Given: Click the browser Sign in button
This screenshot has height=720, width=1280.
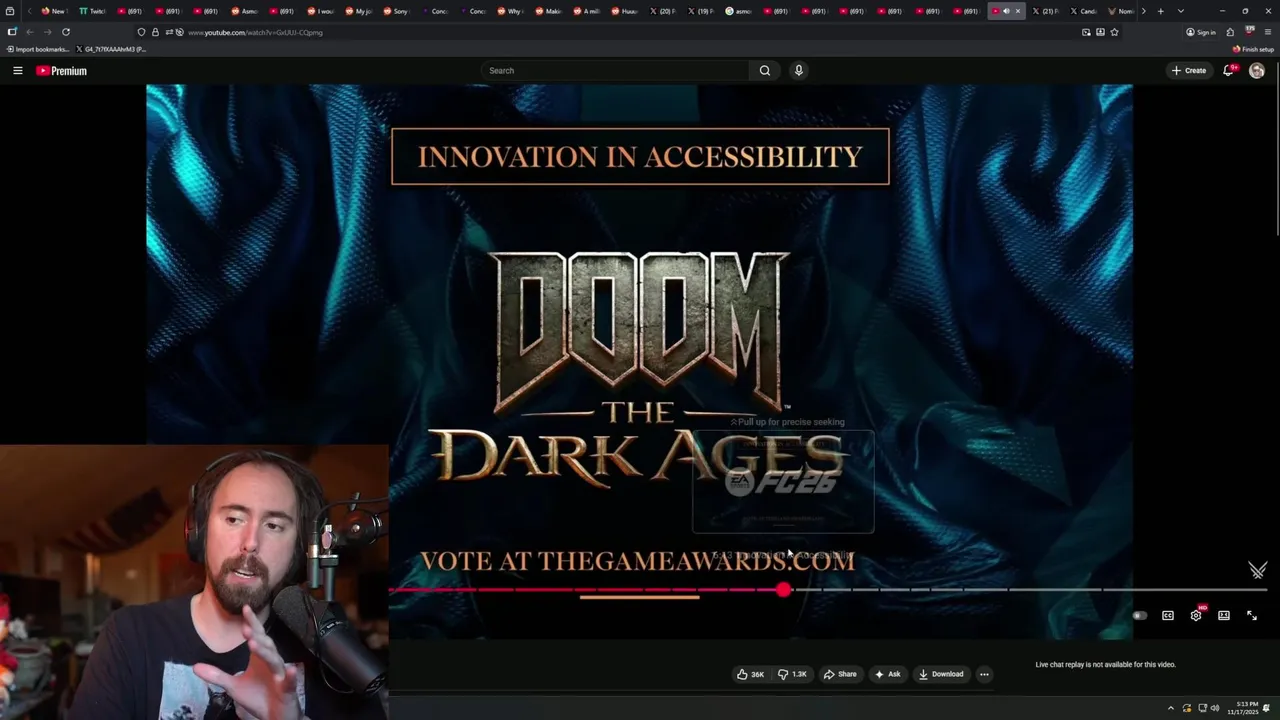Looking at the screenshot, I should tap(1201, 32).
